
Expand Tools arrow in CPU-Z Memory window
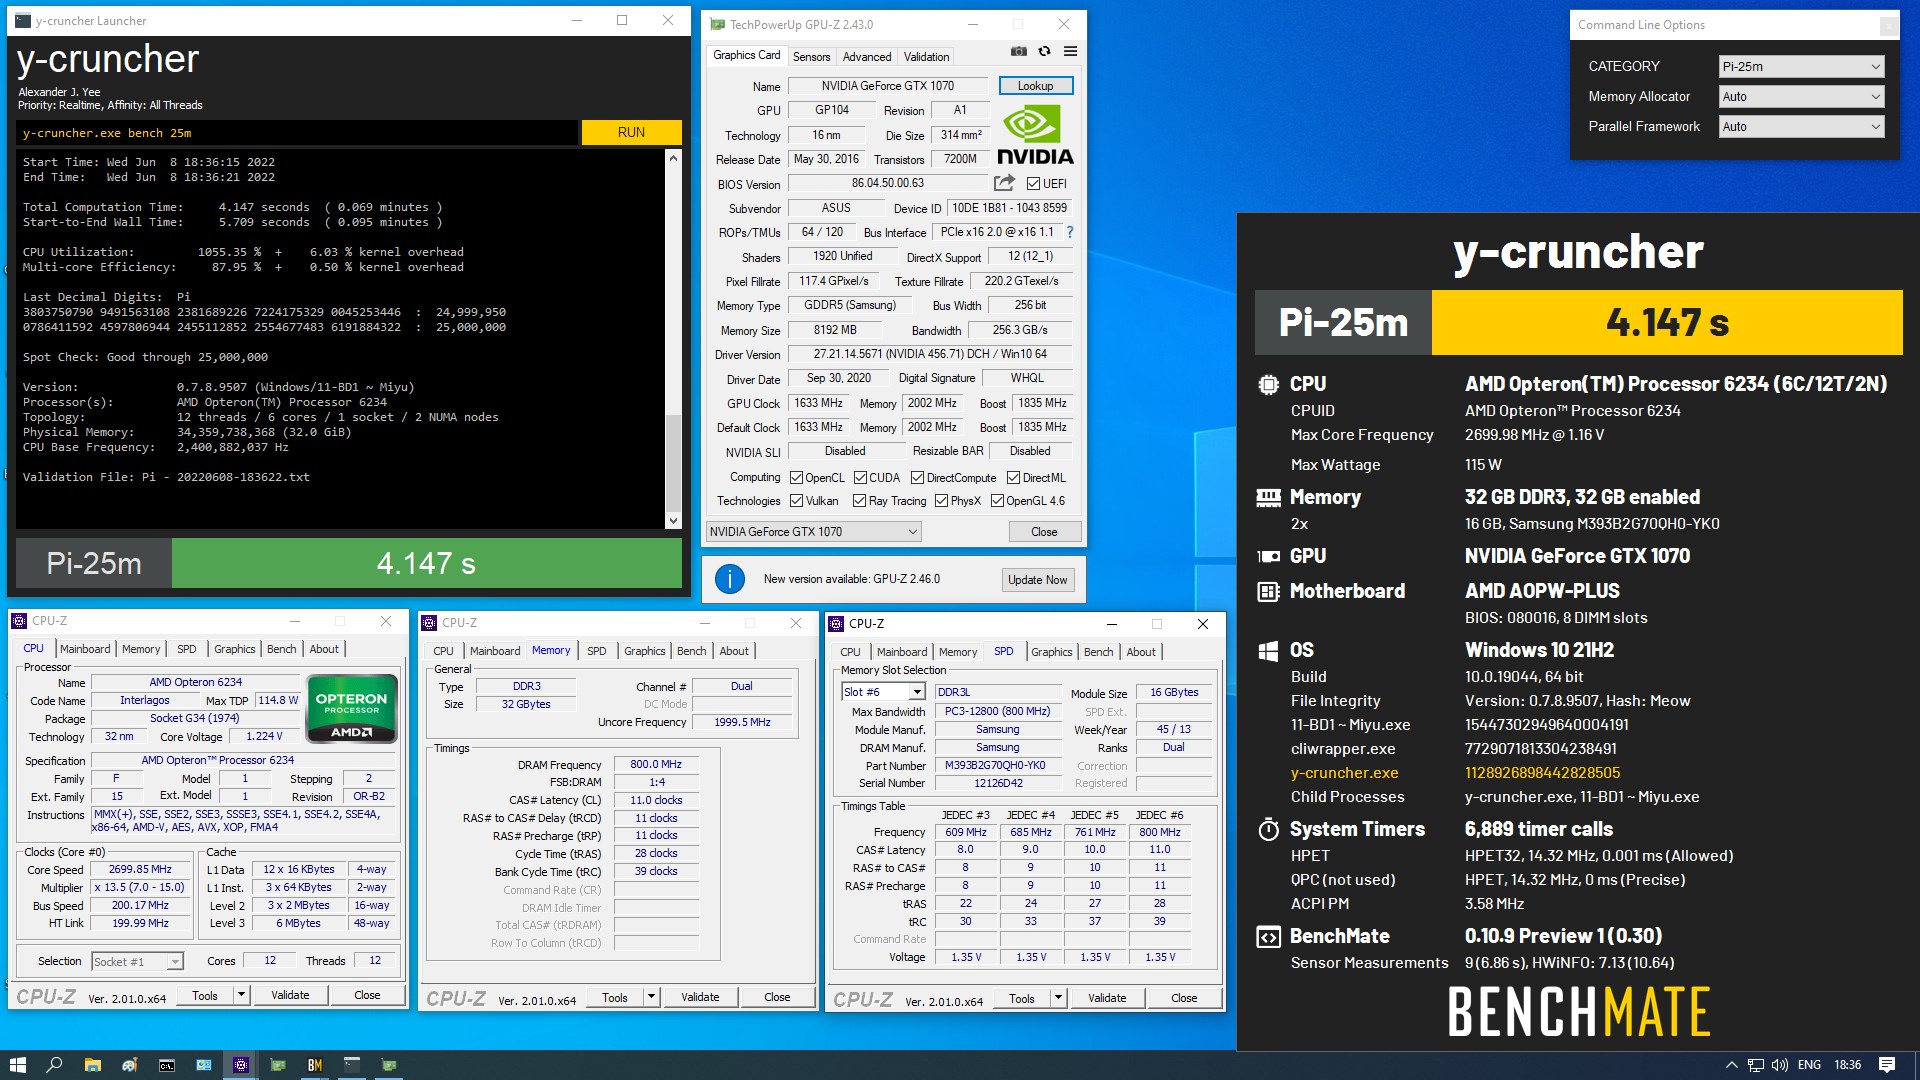(x=651, y=997)
